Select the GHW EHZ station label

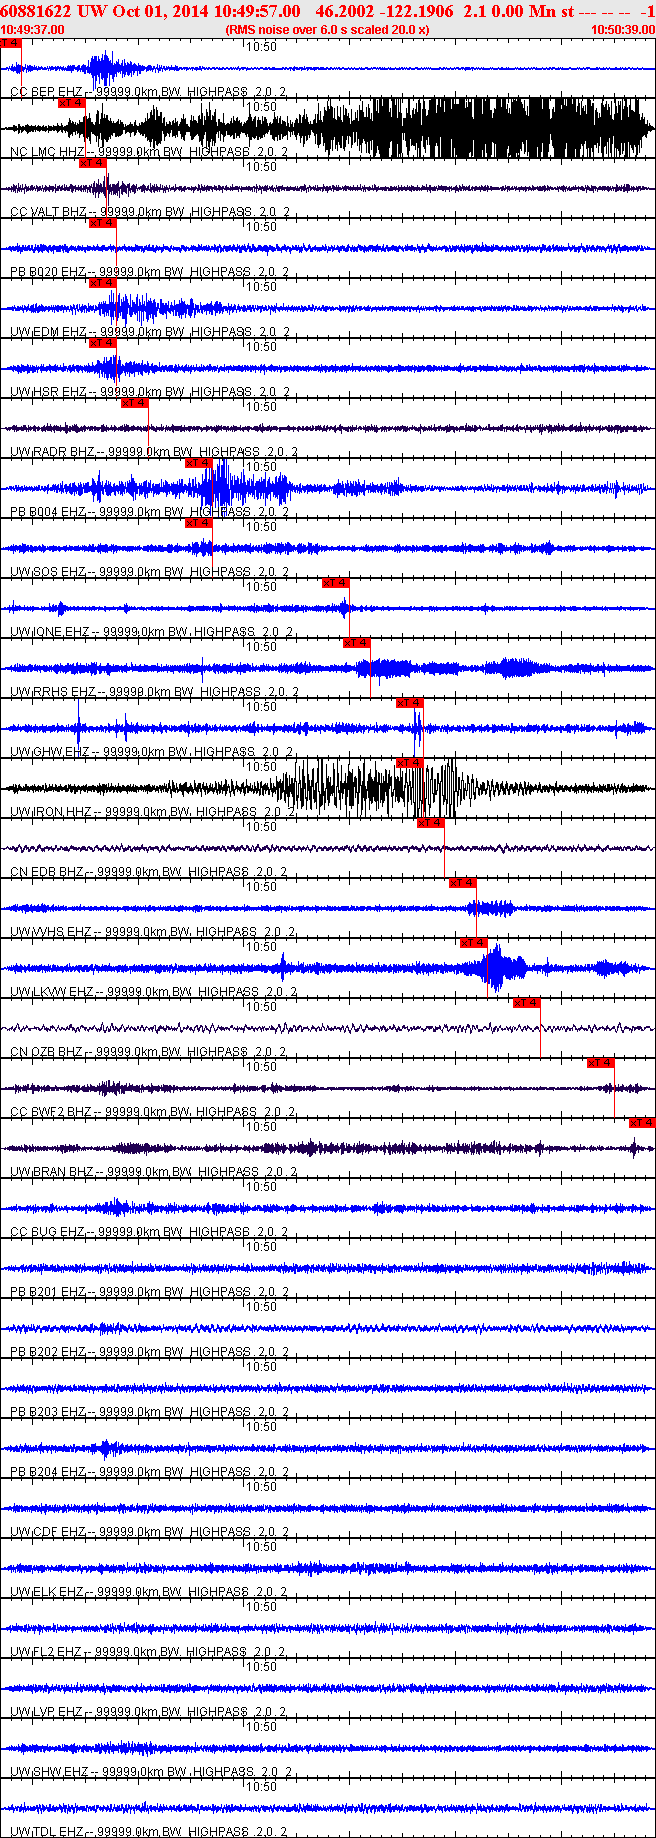(x=151, y=752)
